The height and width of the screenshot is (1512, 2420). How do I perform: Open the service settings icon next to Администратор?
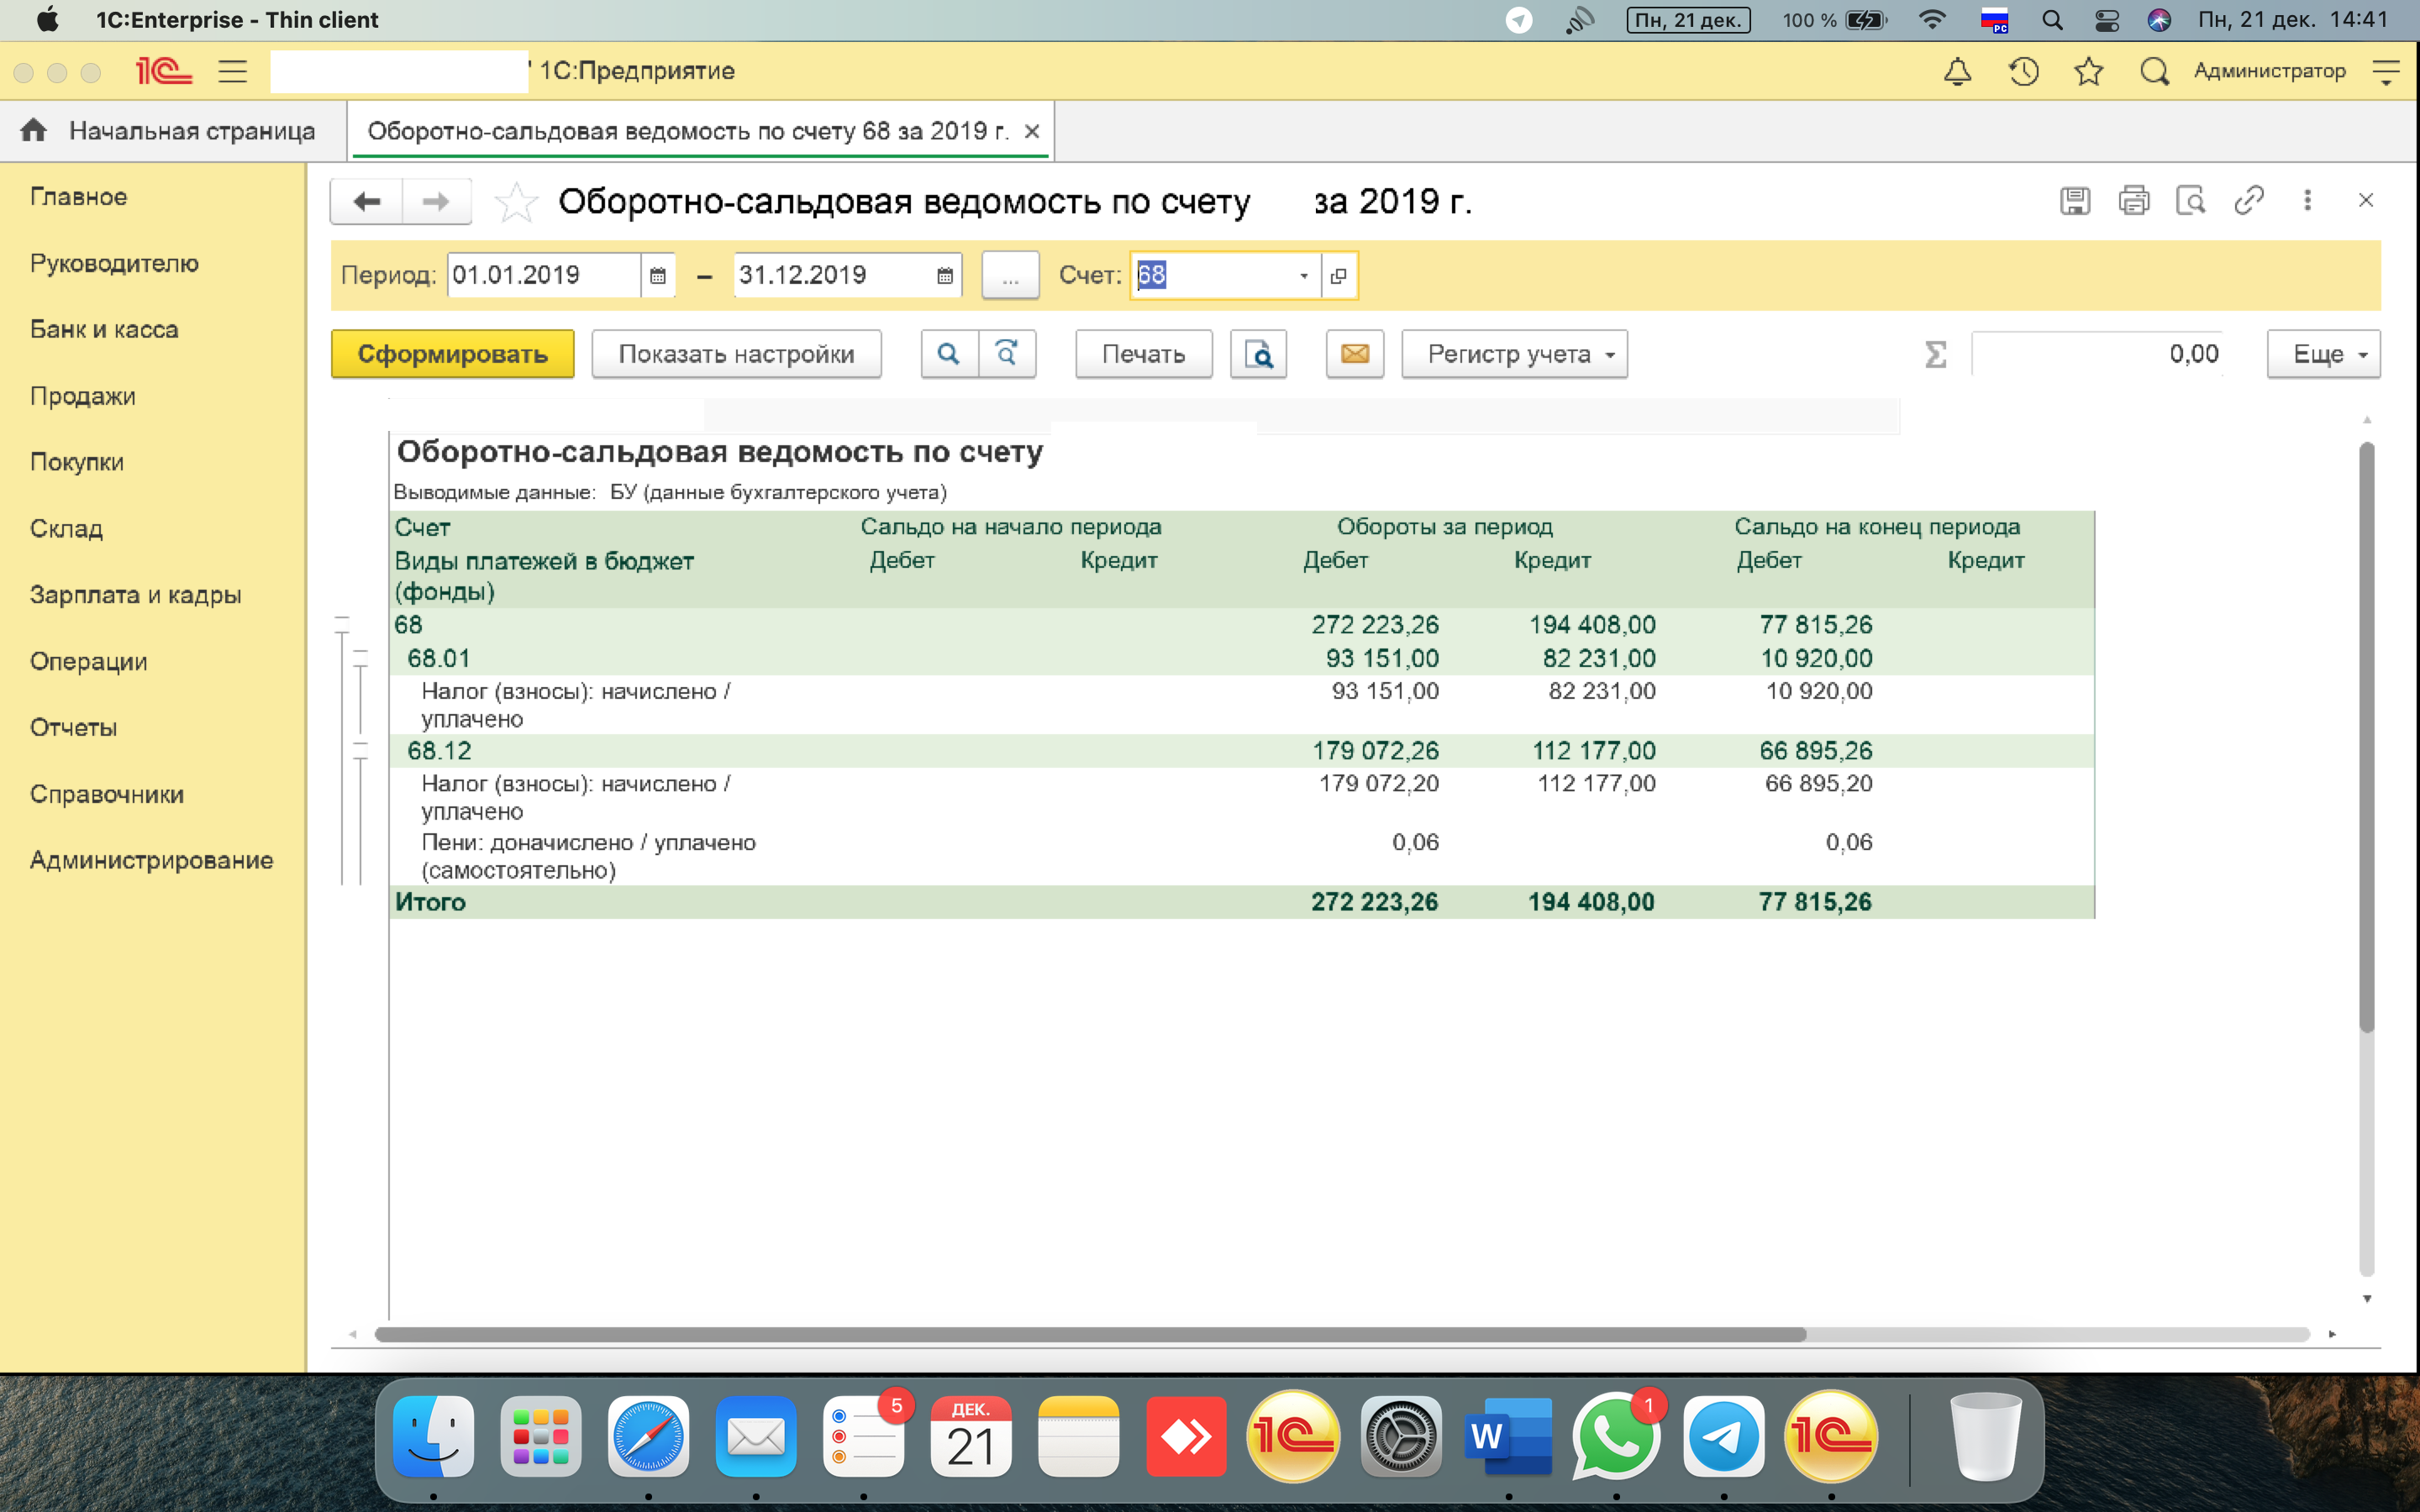2386,71
